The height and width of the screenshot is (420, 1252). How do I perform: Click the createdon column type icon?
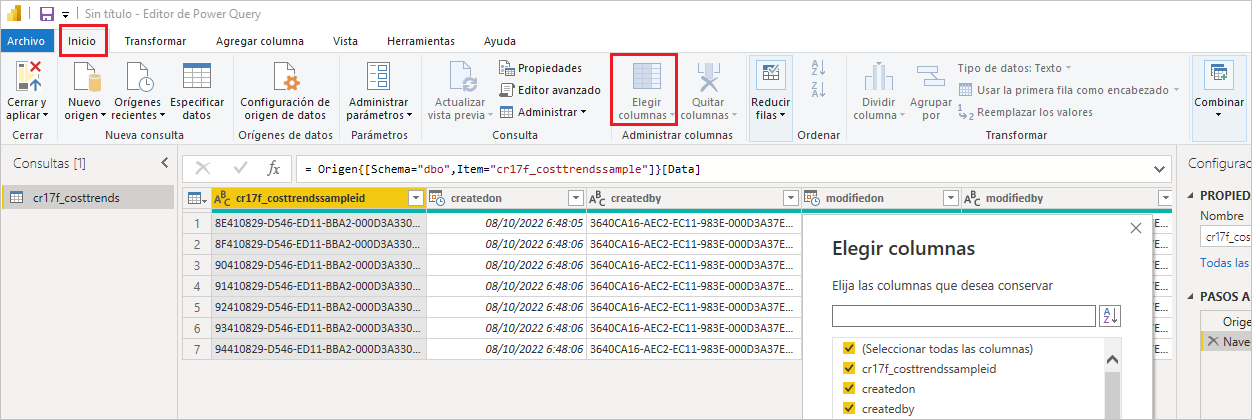pyautogui.click(x=437, y=198)
